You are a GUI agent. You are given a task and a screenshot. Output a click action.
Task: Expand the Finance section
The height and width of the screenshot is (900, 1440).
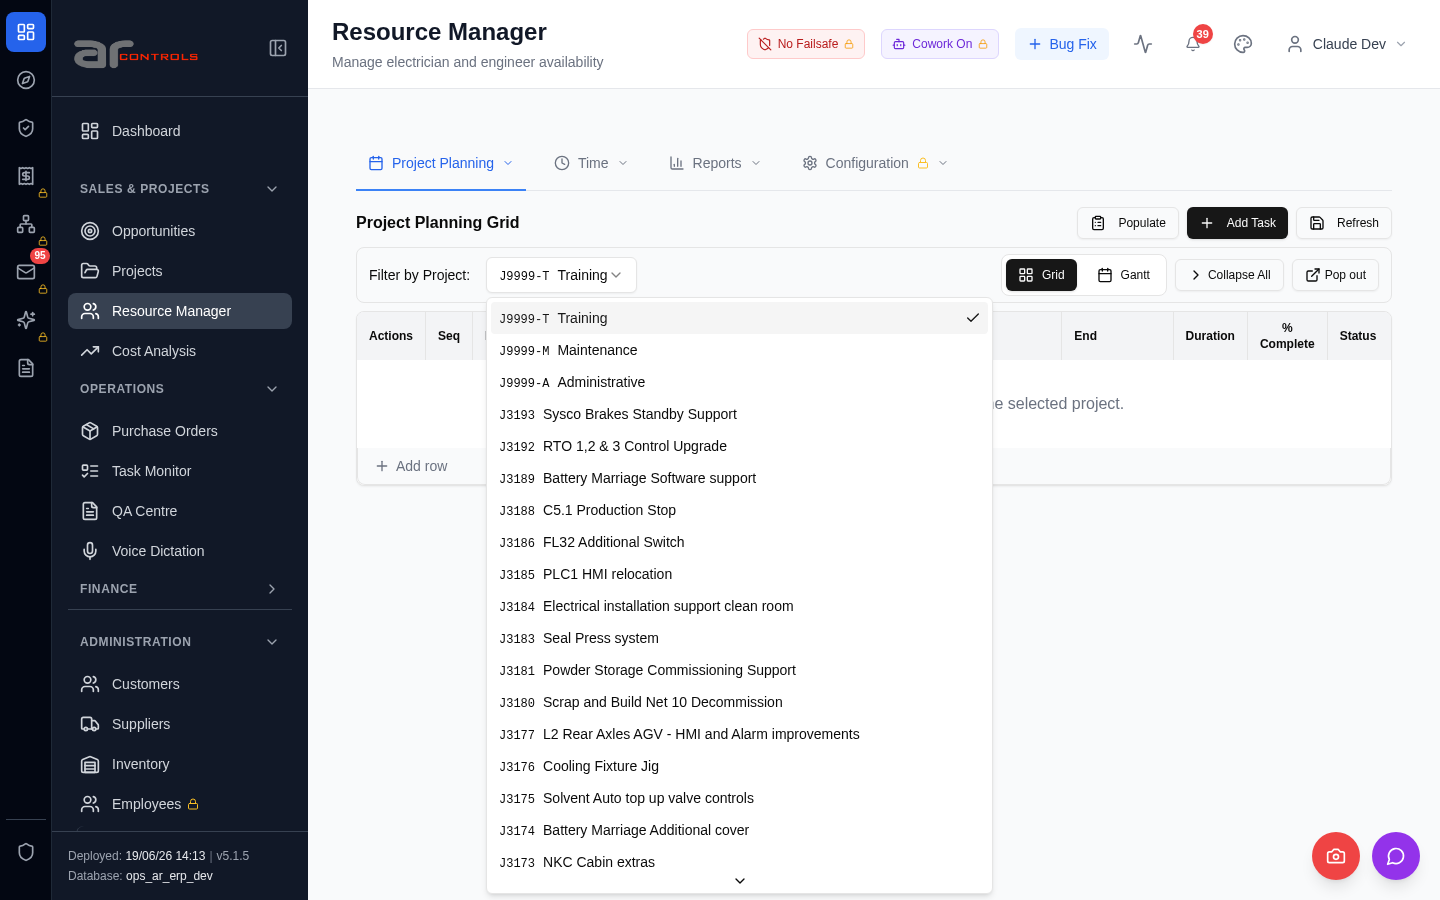tap(180, 589)
